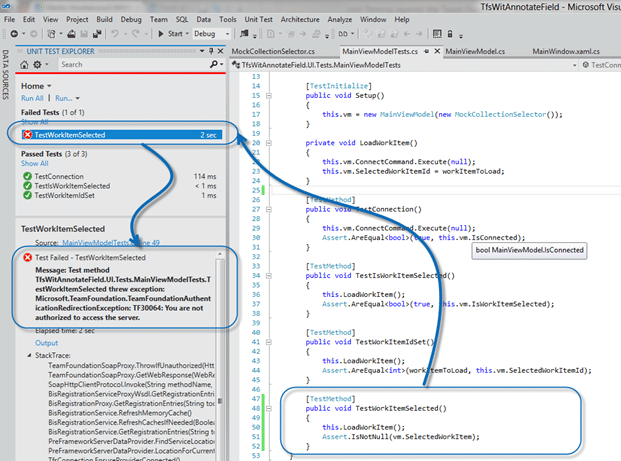This screenshot has height=461, width=621.
Task: Open the Run... dropdown arrow
Action: 78,98
